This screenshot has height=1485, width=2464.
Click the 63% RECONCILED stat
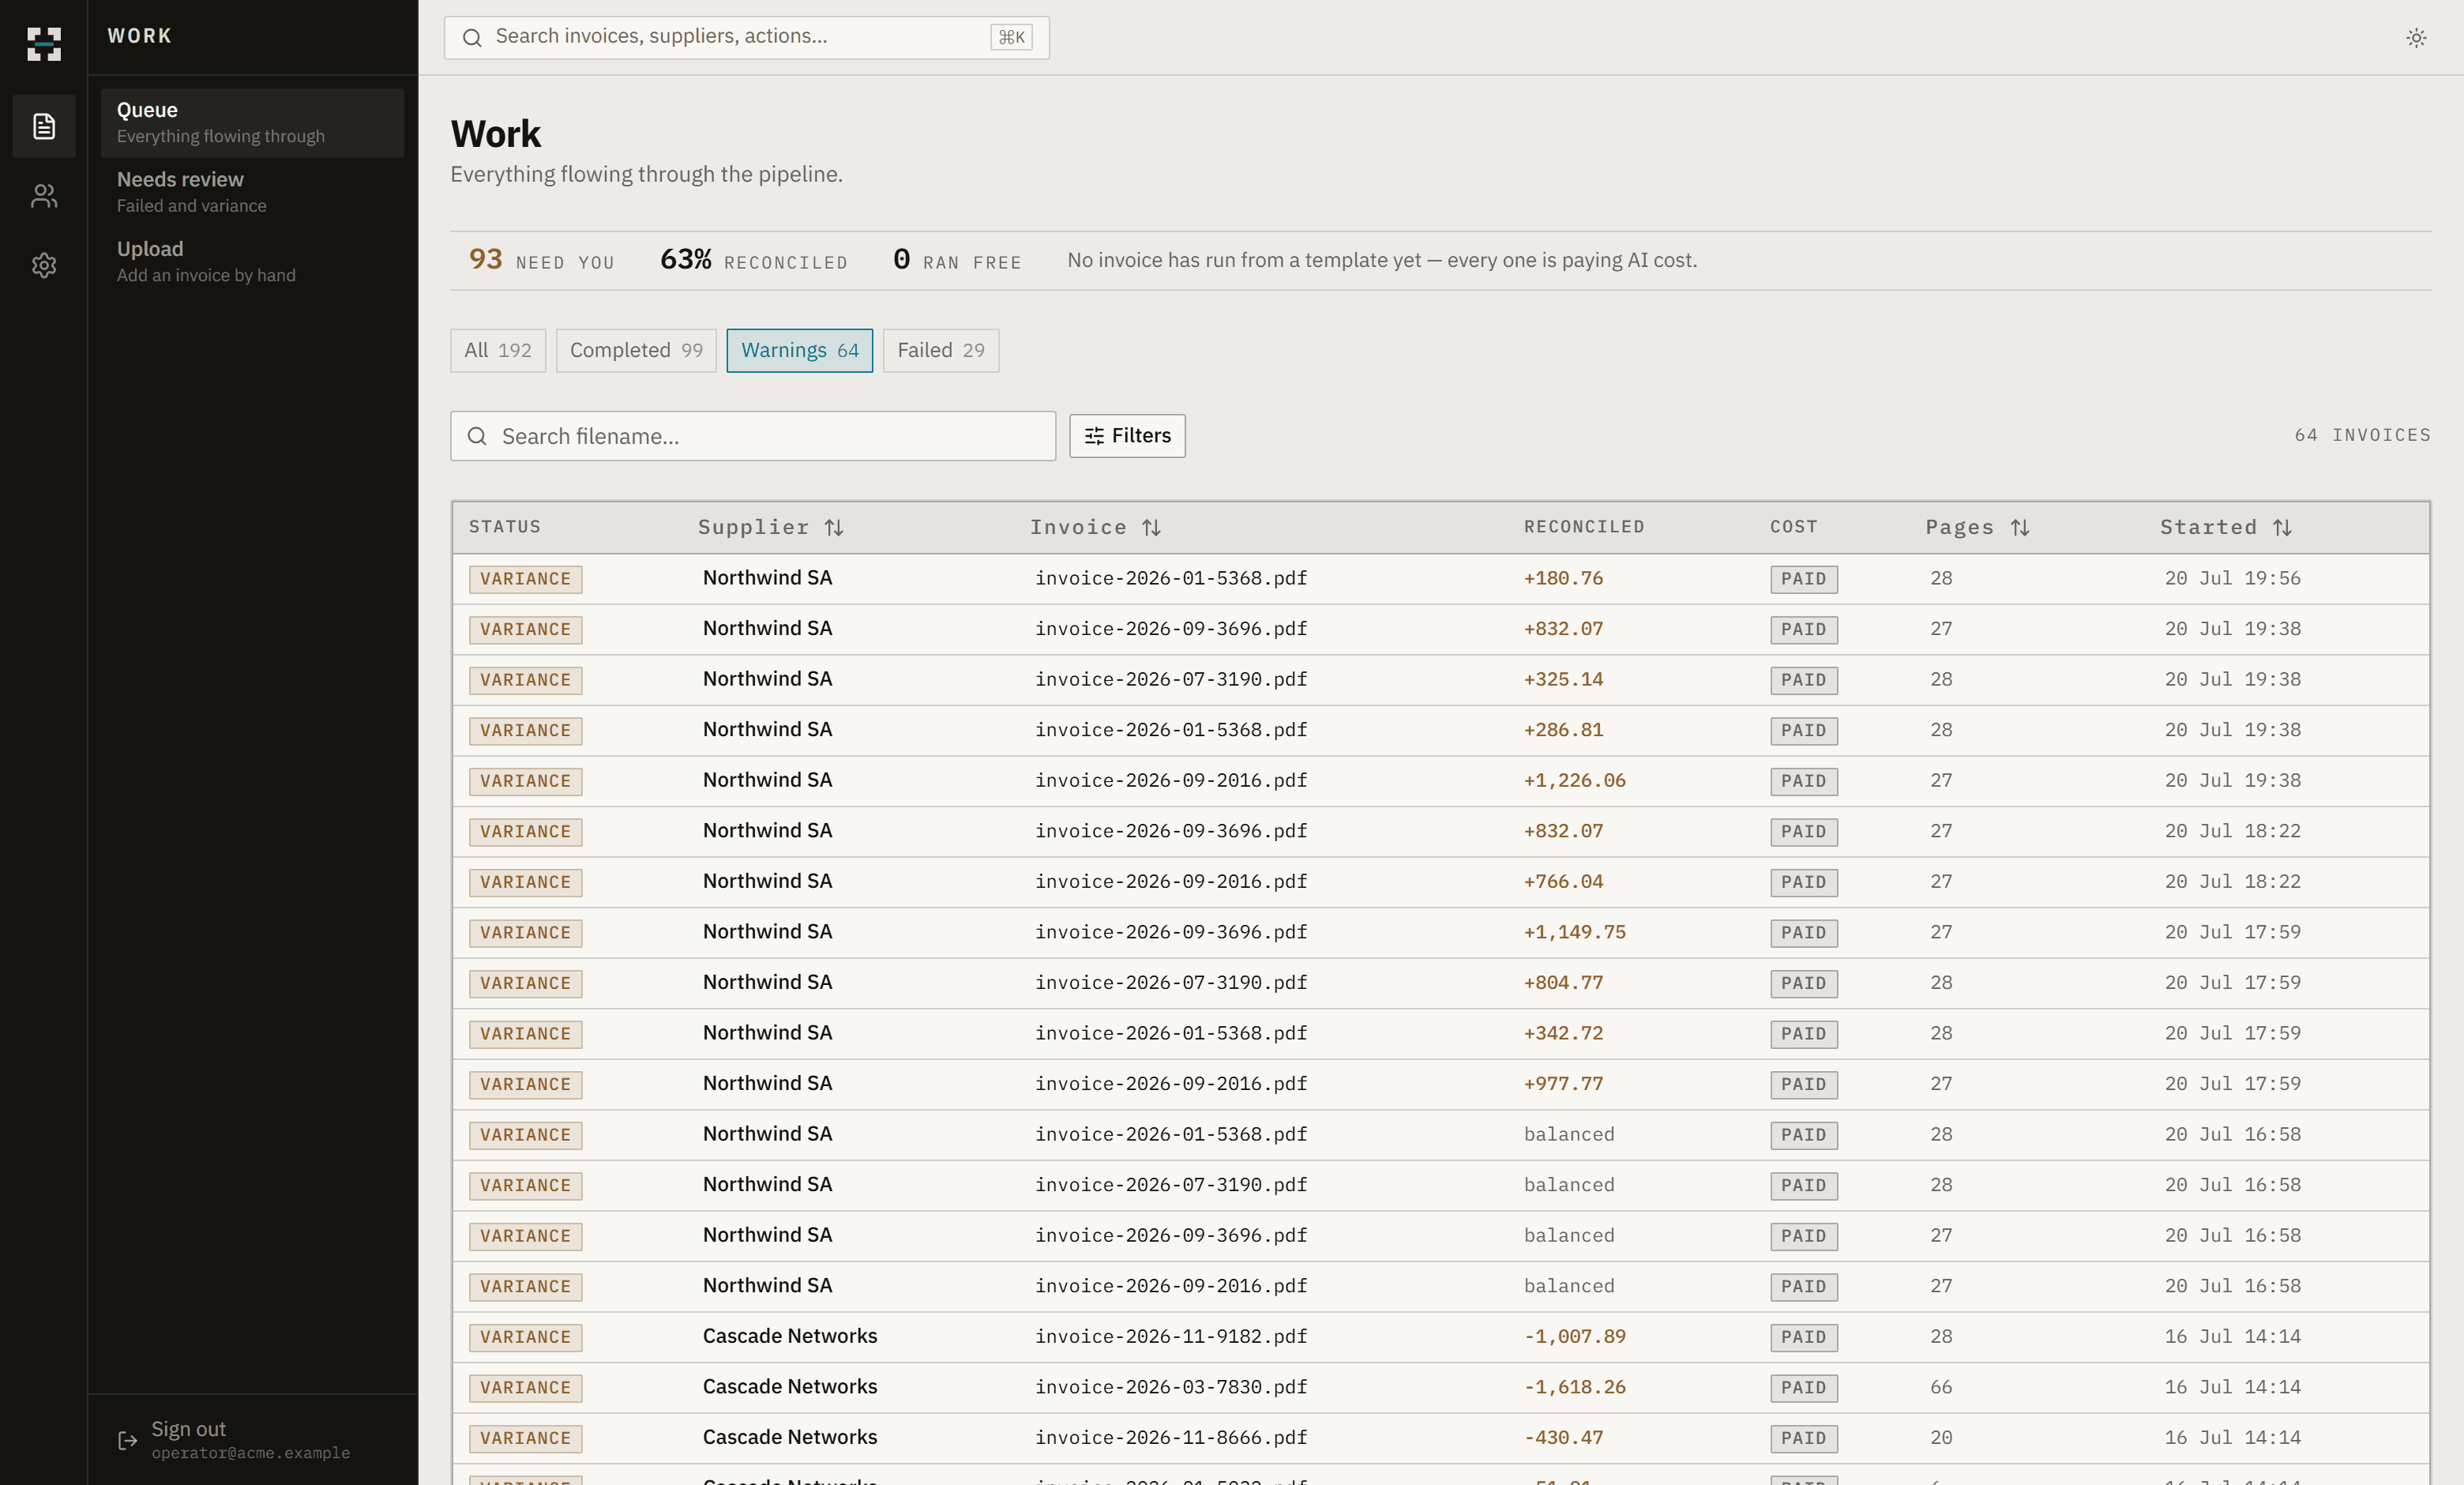click(x=753, y=260)
